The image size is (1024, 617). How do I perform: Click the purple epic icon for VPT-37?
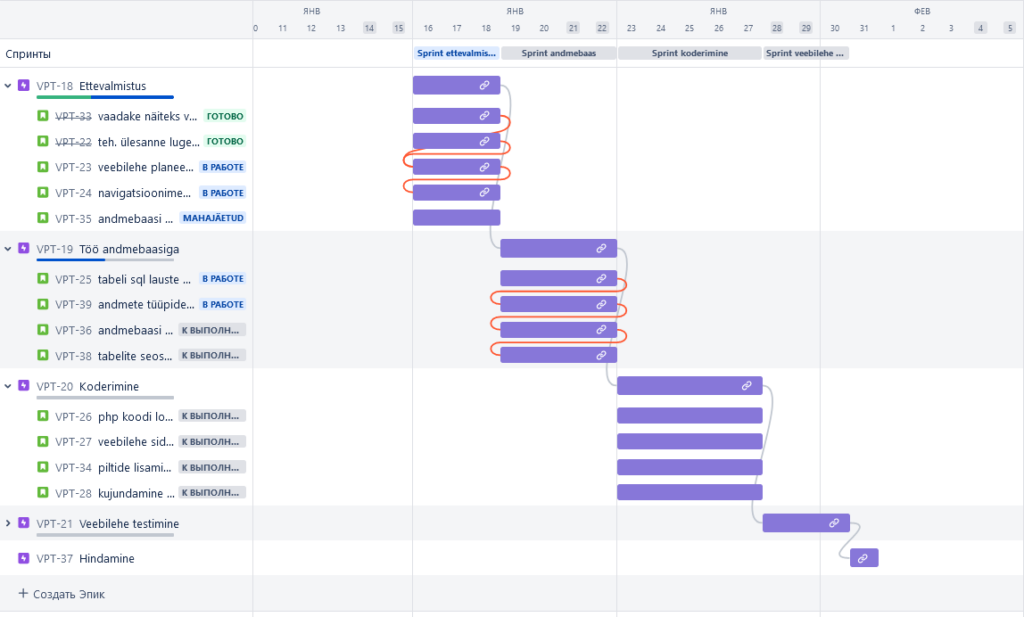click(24, 558)
